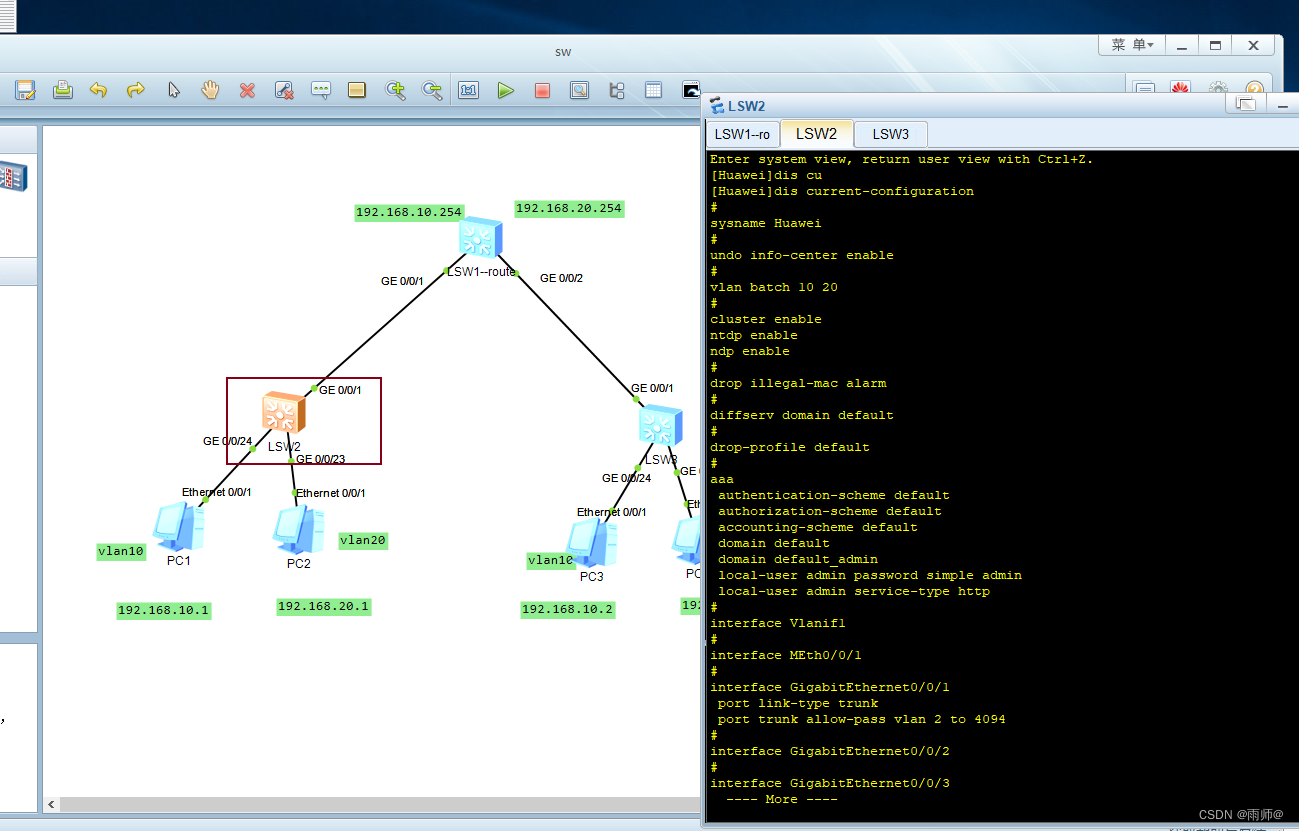The image size is (1299, 831).
Task: Zoom out the topology canvas
Action: [432, 90]
